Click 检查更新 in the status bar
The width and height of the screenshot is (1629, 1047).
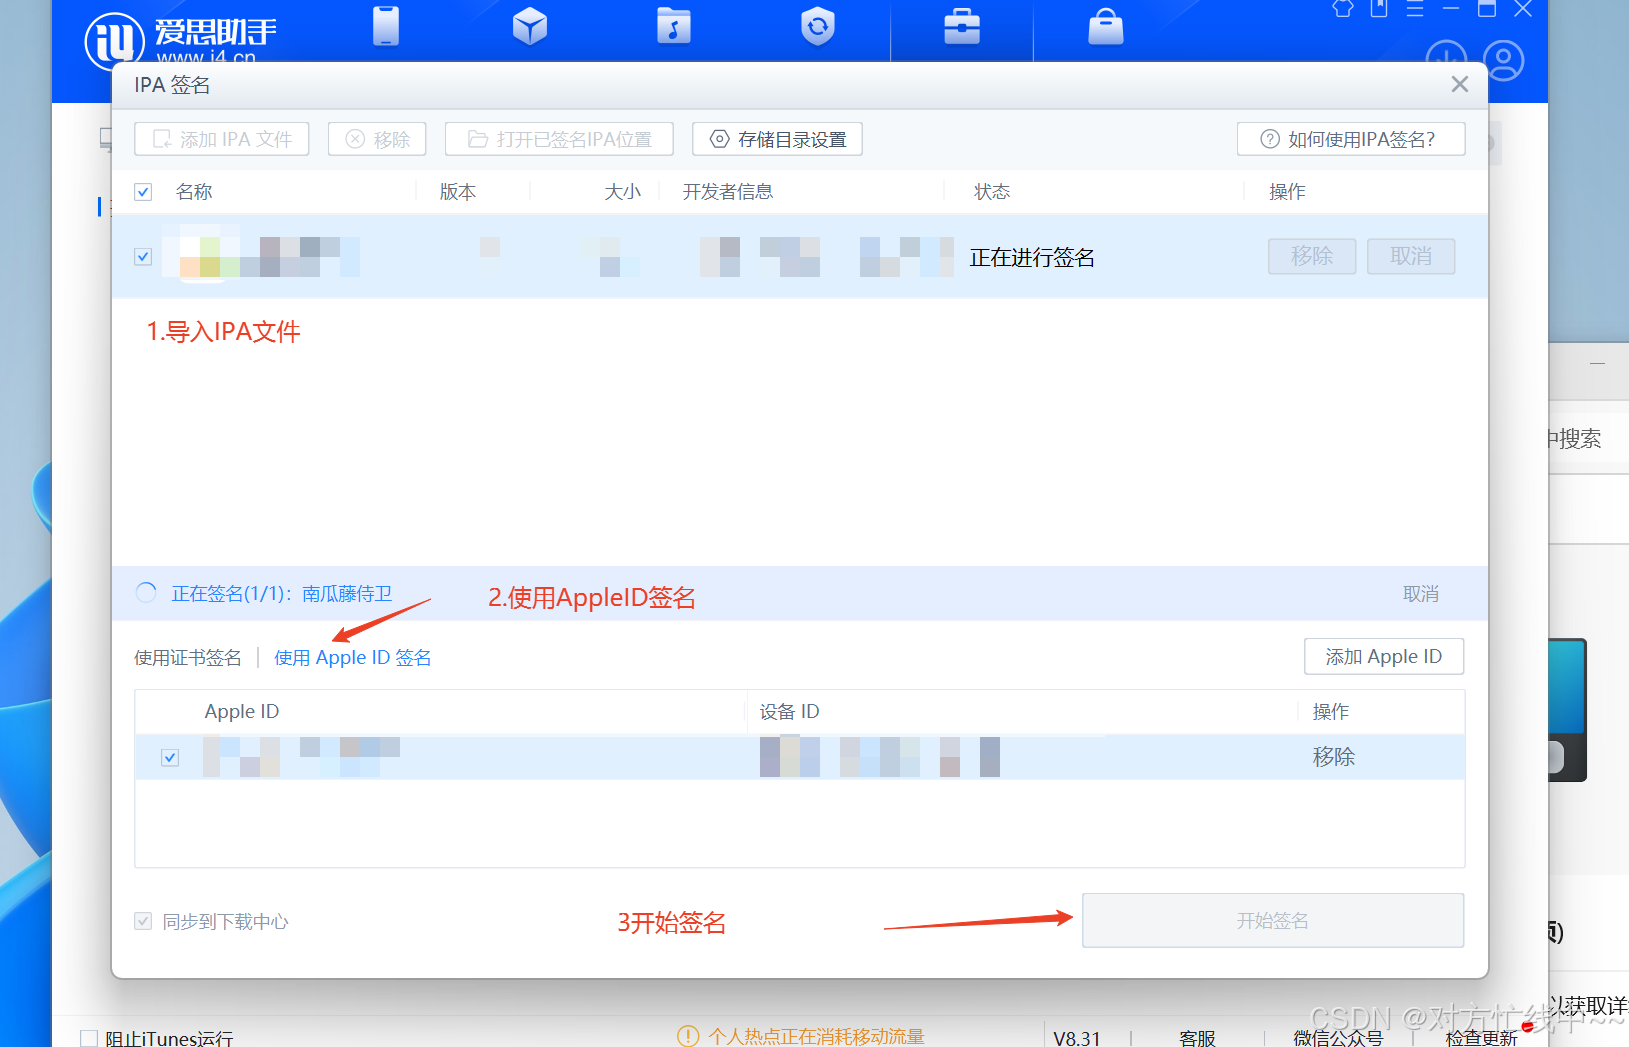1482,1038
